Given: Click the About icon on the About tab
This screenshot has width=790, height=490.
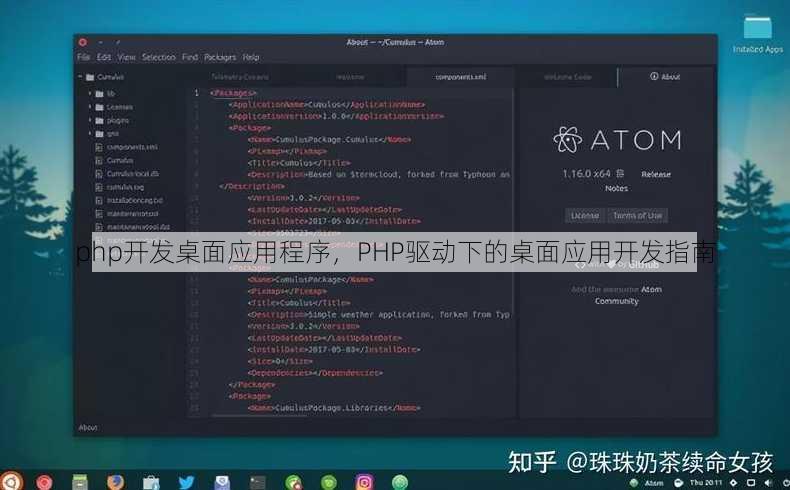Looking at the screenshot, I should (x=654, y=76).
